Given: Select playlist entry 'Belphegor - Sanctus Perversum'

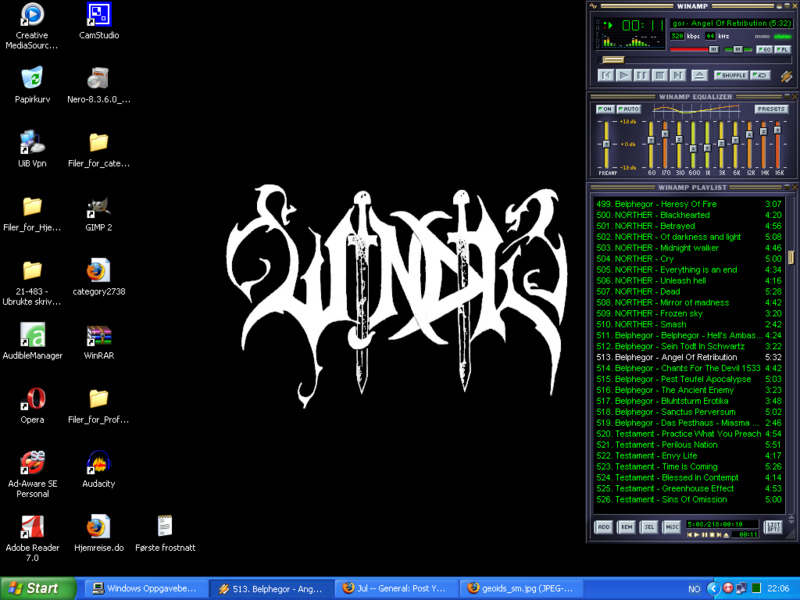Looking at the screenshot, I should point(688,412).
